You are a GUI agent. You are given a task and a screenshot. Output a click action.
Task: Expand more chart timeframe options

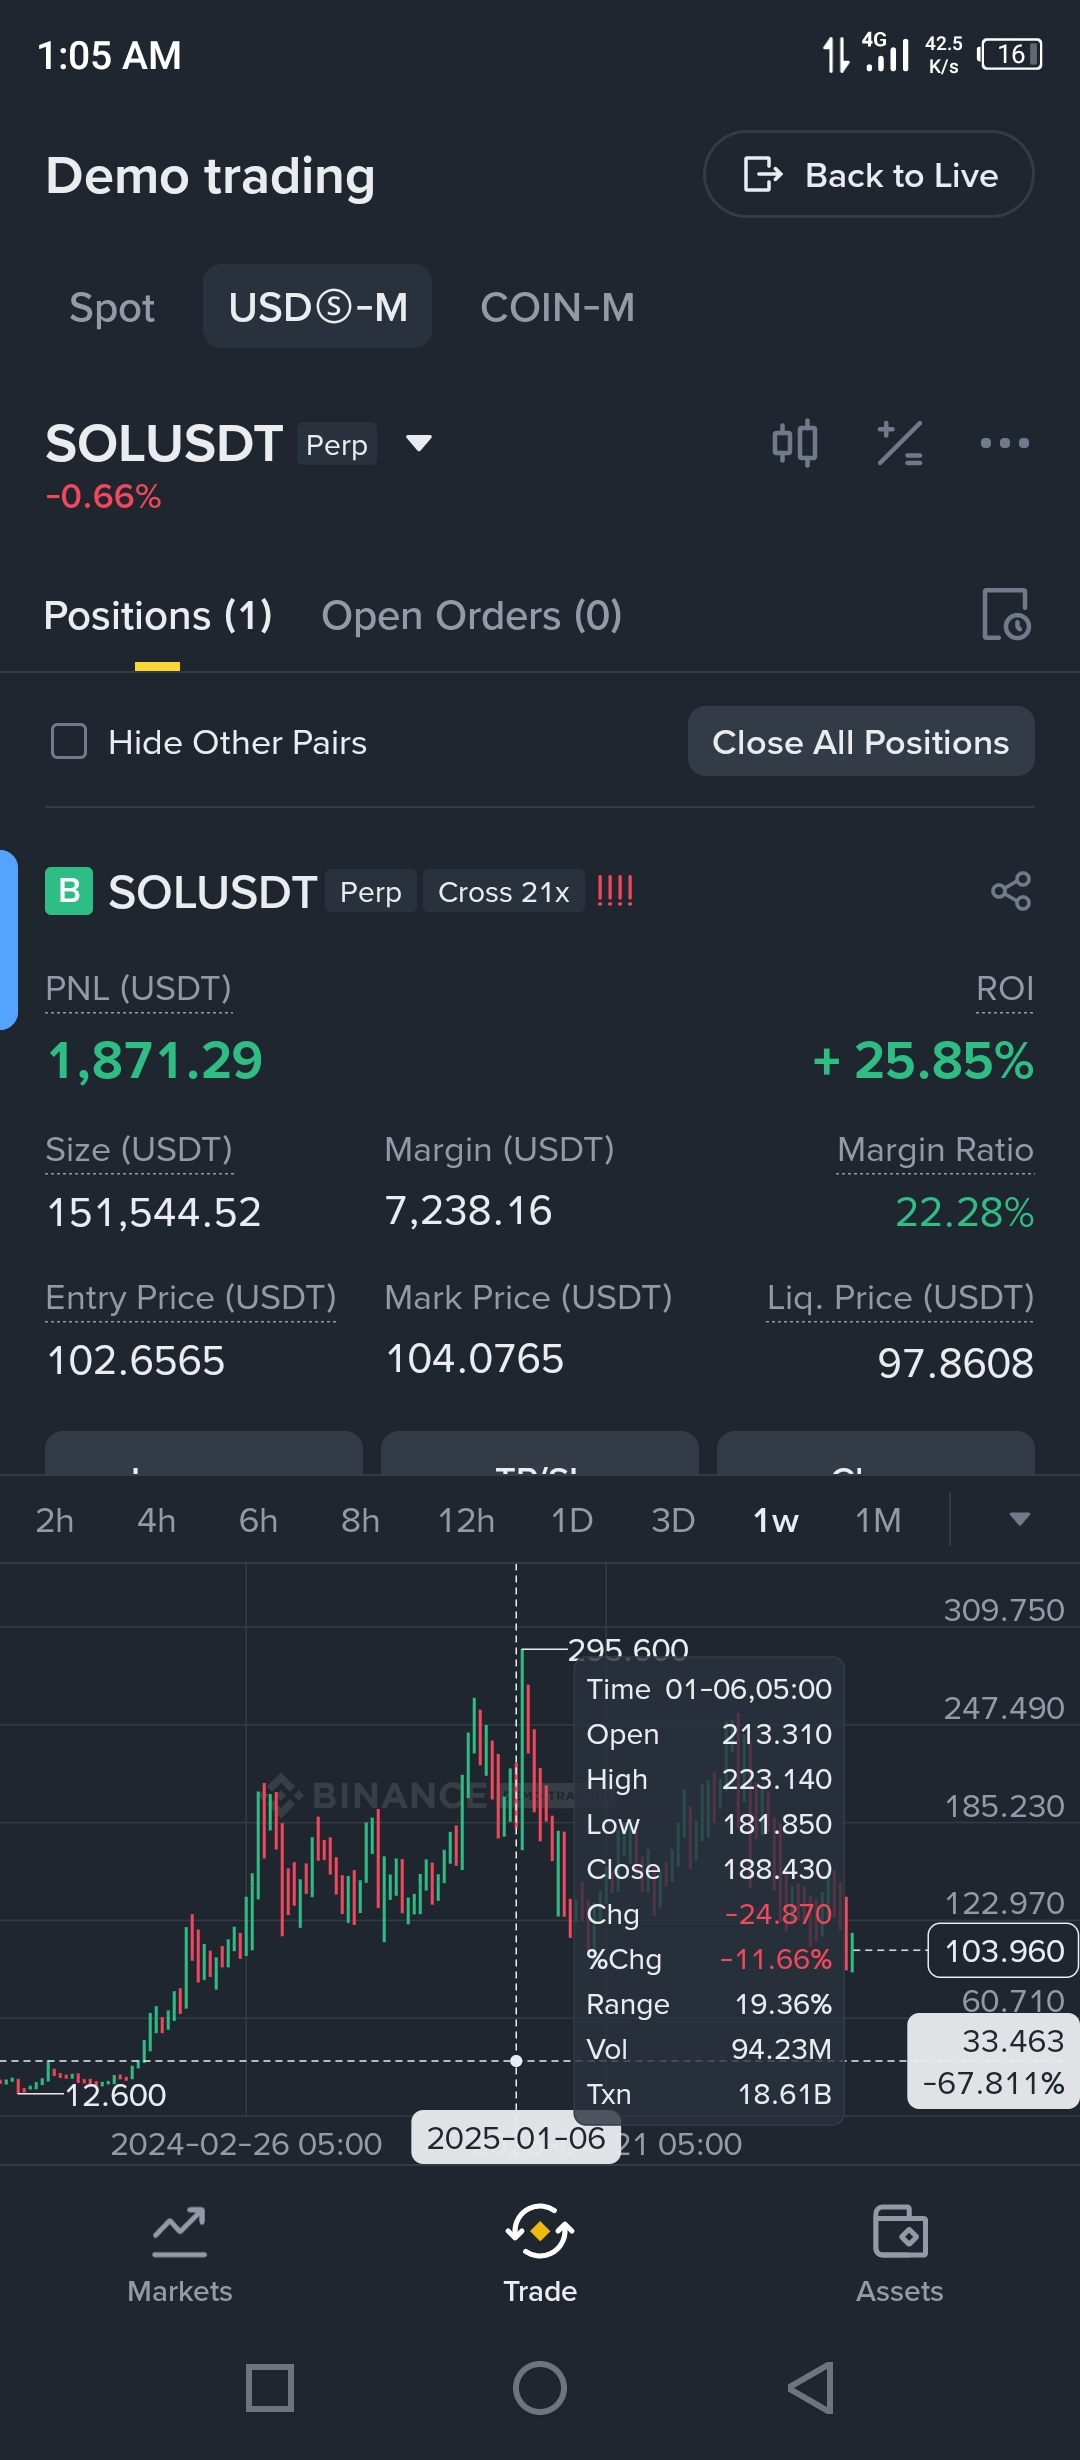coord(1019,1519)
